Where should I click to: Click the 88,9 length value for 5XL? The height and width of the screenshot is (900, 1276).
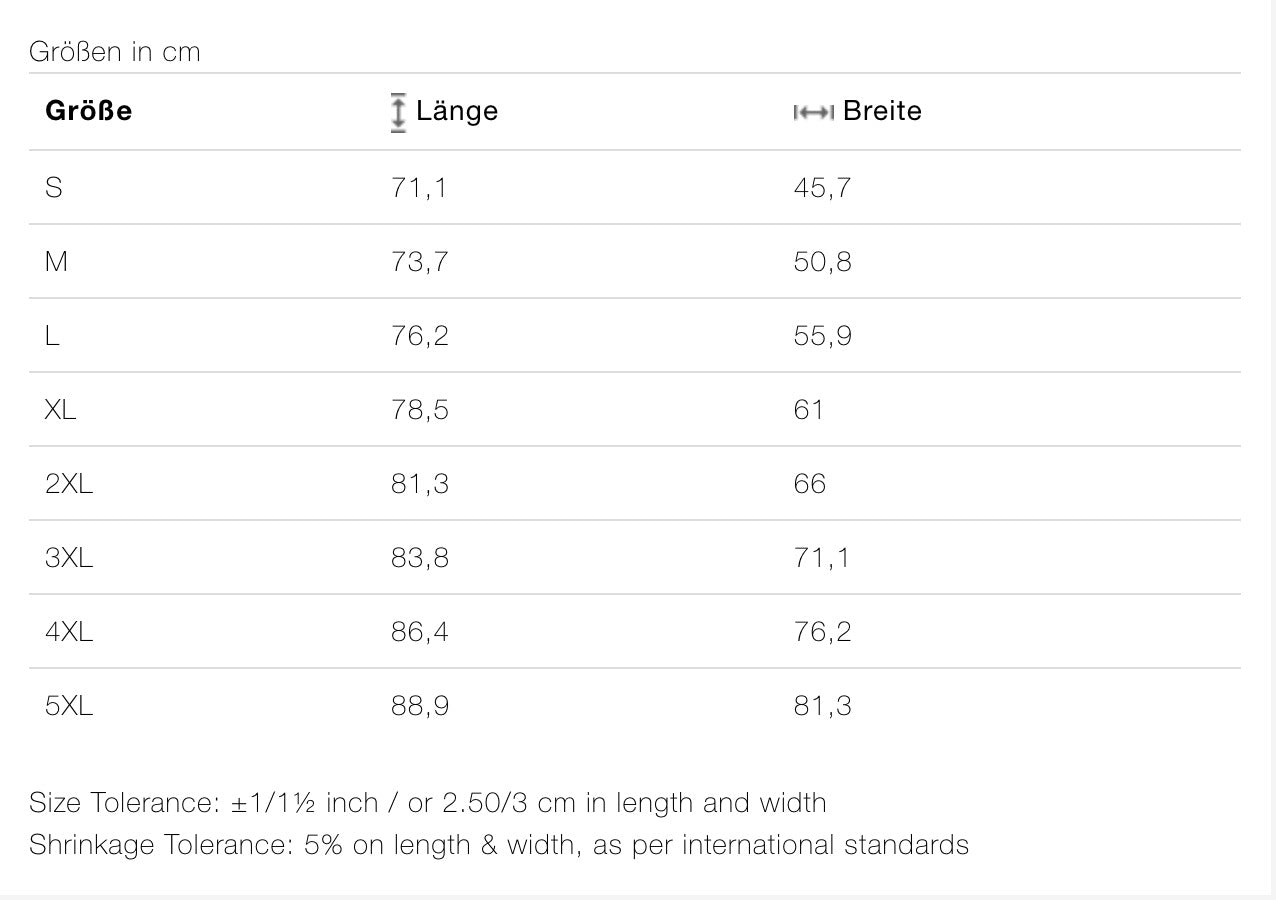[420, 705]
